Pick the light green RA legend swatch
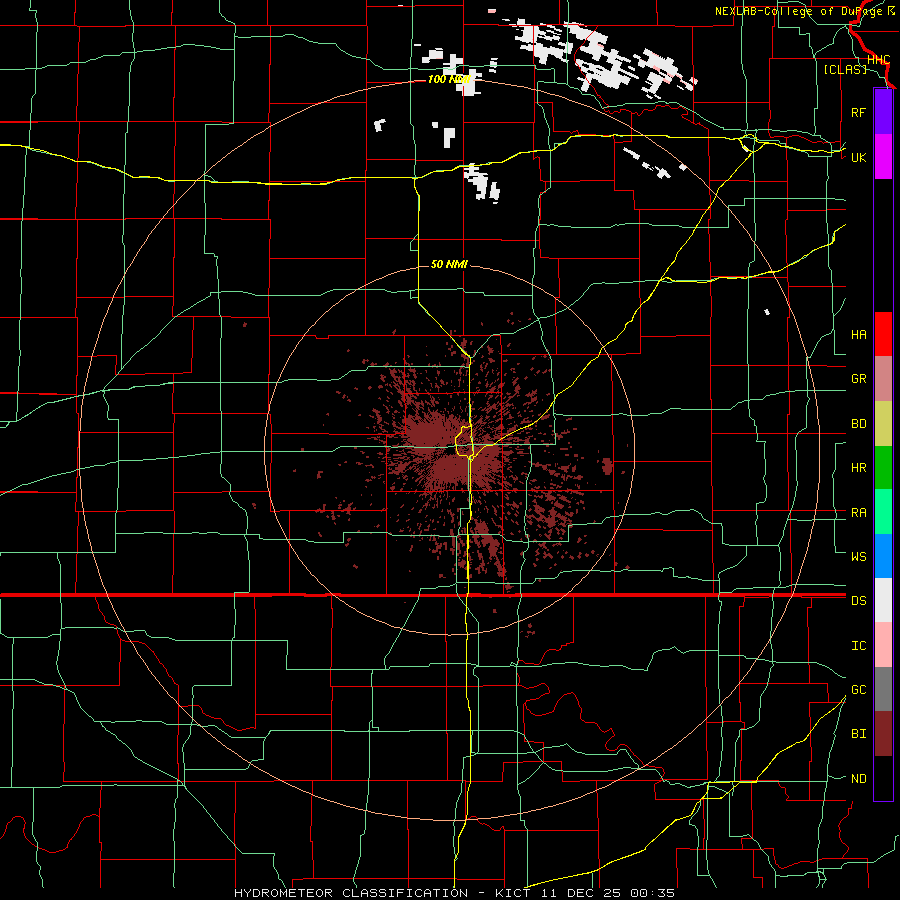 coord(883,512)
